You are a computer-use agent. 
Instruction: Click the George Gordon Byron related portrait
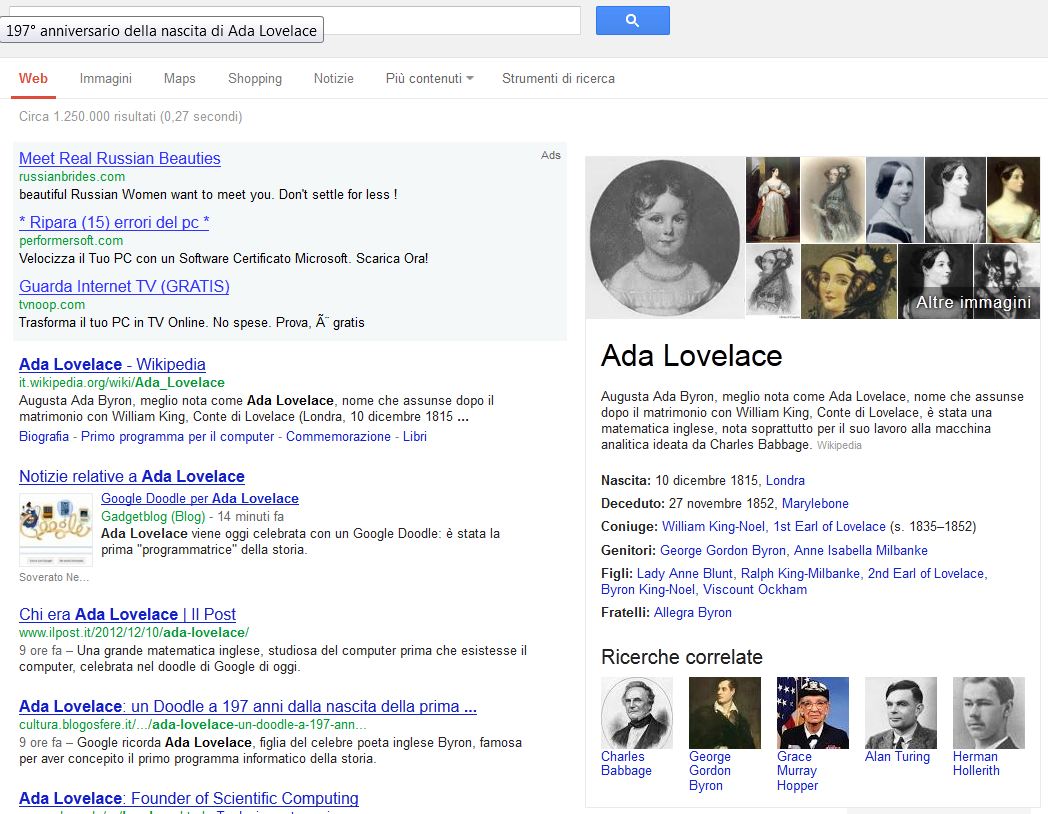point(725,712)
